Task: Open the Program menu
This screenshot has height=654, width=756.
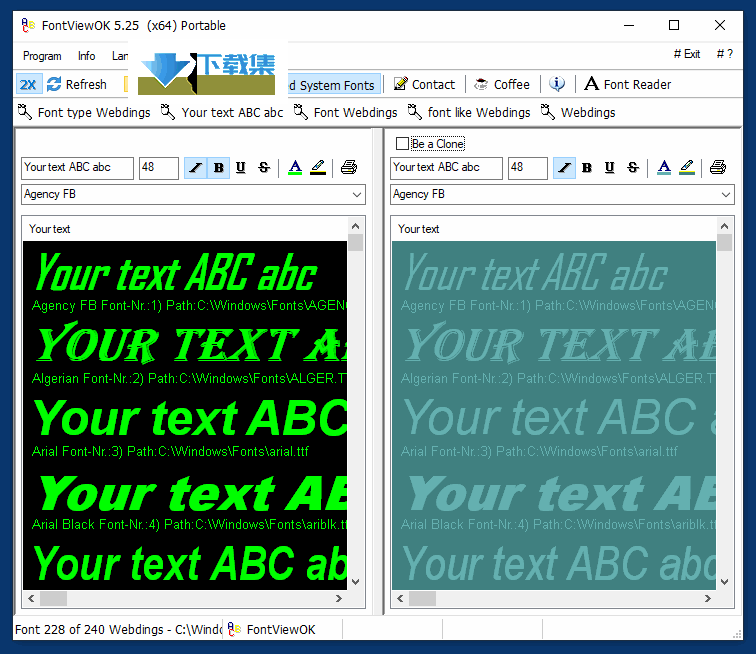Action: (x=42, y=56)
